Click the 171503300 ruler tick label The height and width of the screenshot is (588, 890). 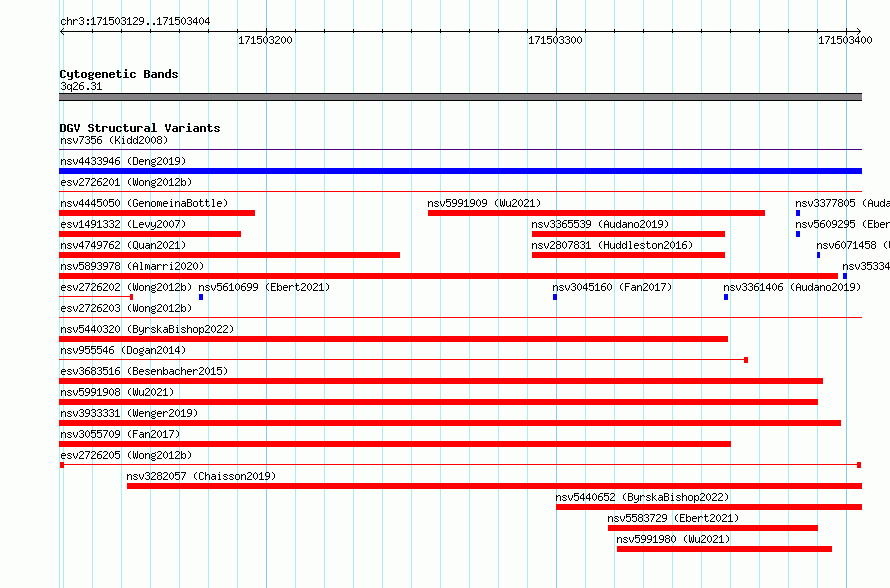555,40
